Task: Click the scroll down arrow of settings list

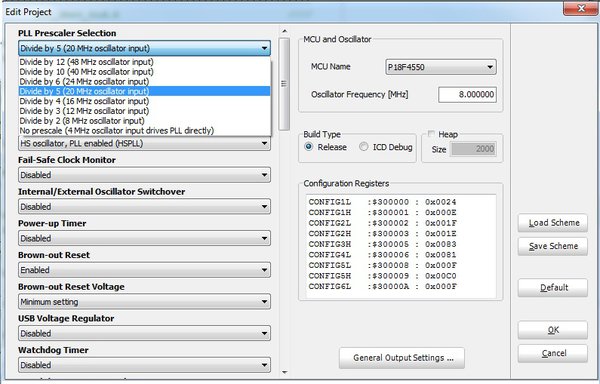Action: coord(284,372)
